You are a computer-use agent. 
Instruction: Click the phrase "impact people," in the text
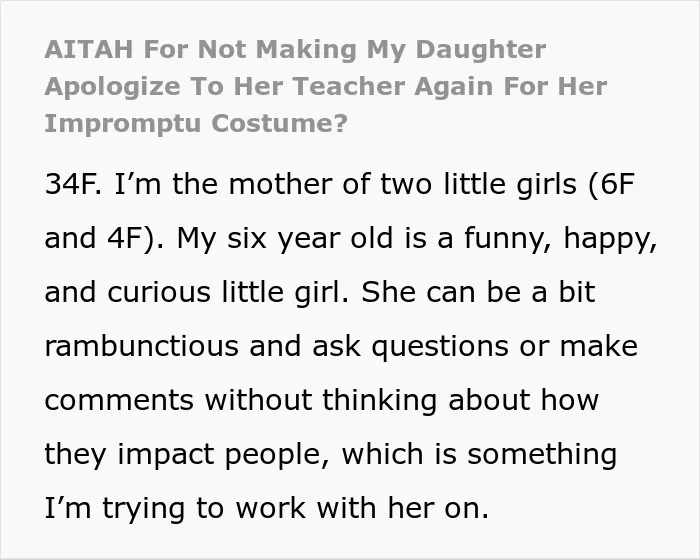224,455
